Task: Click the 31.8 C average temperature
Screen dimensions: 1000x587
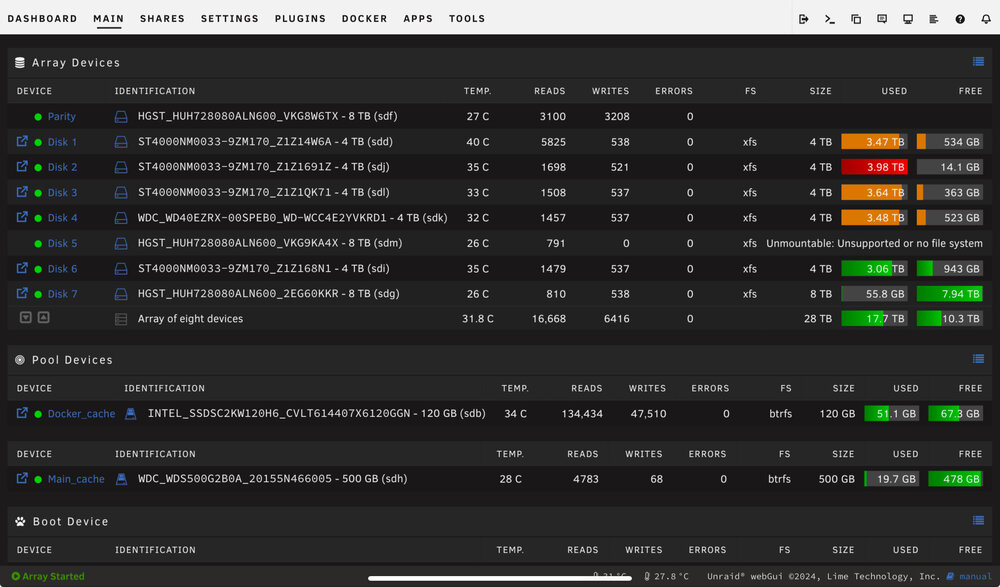Action: click(478, 318)
